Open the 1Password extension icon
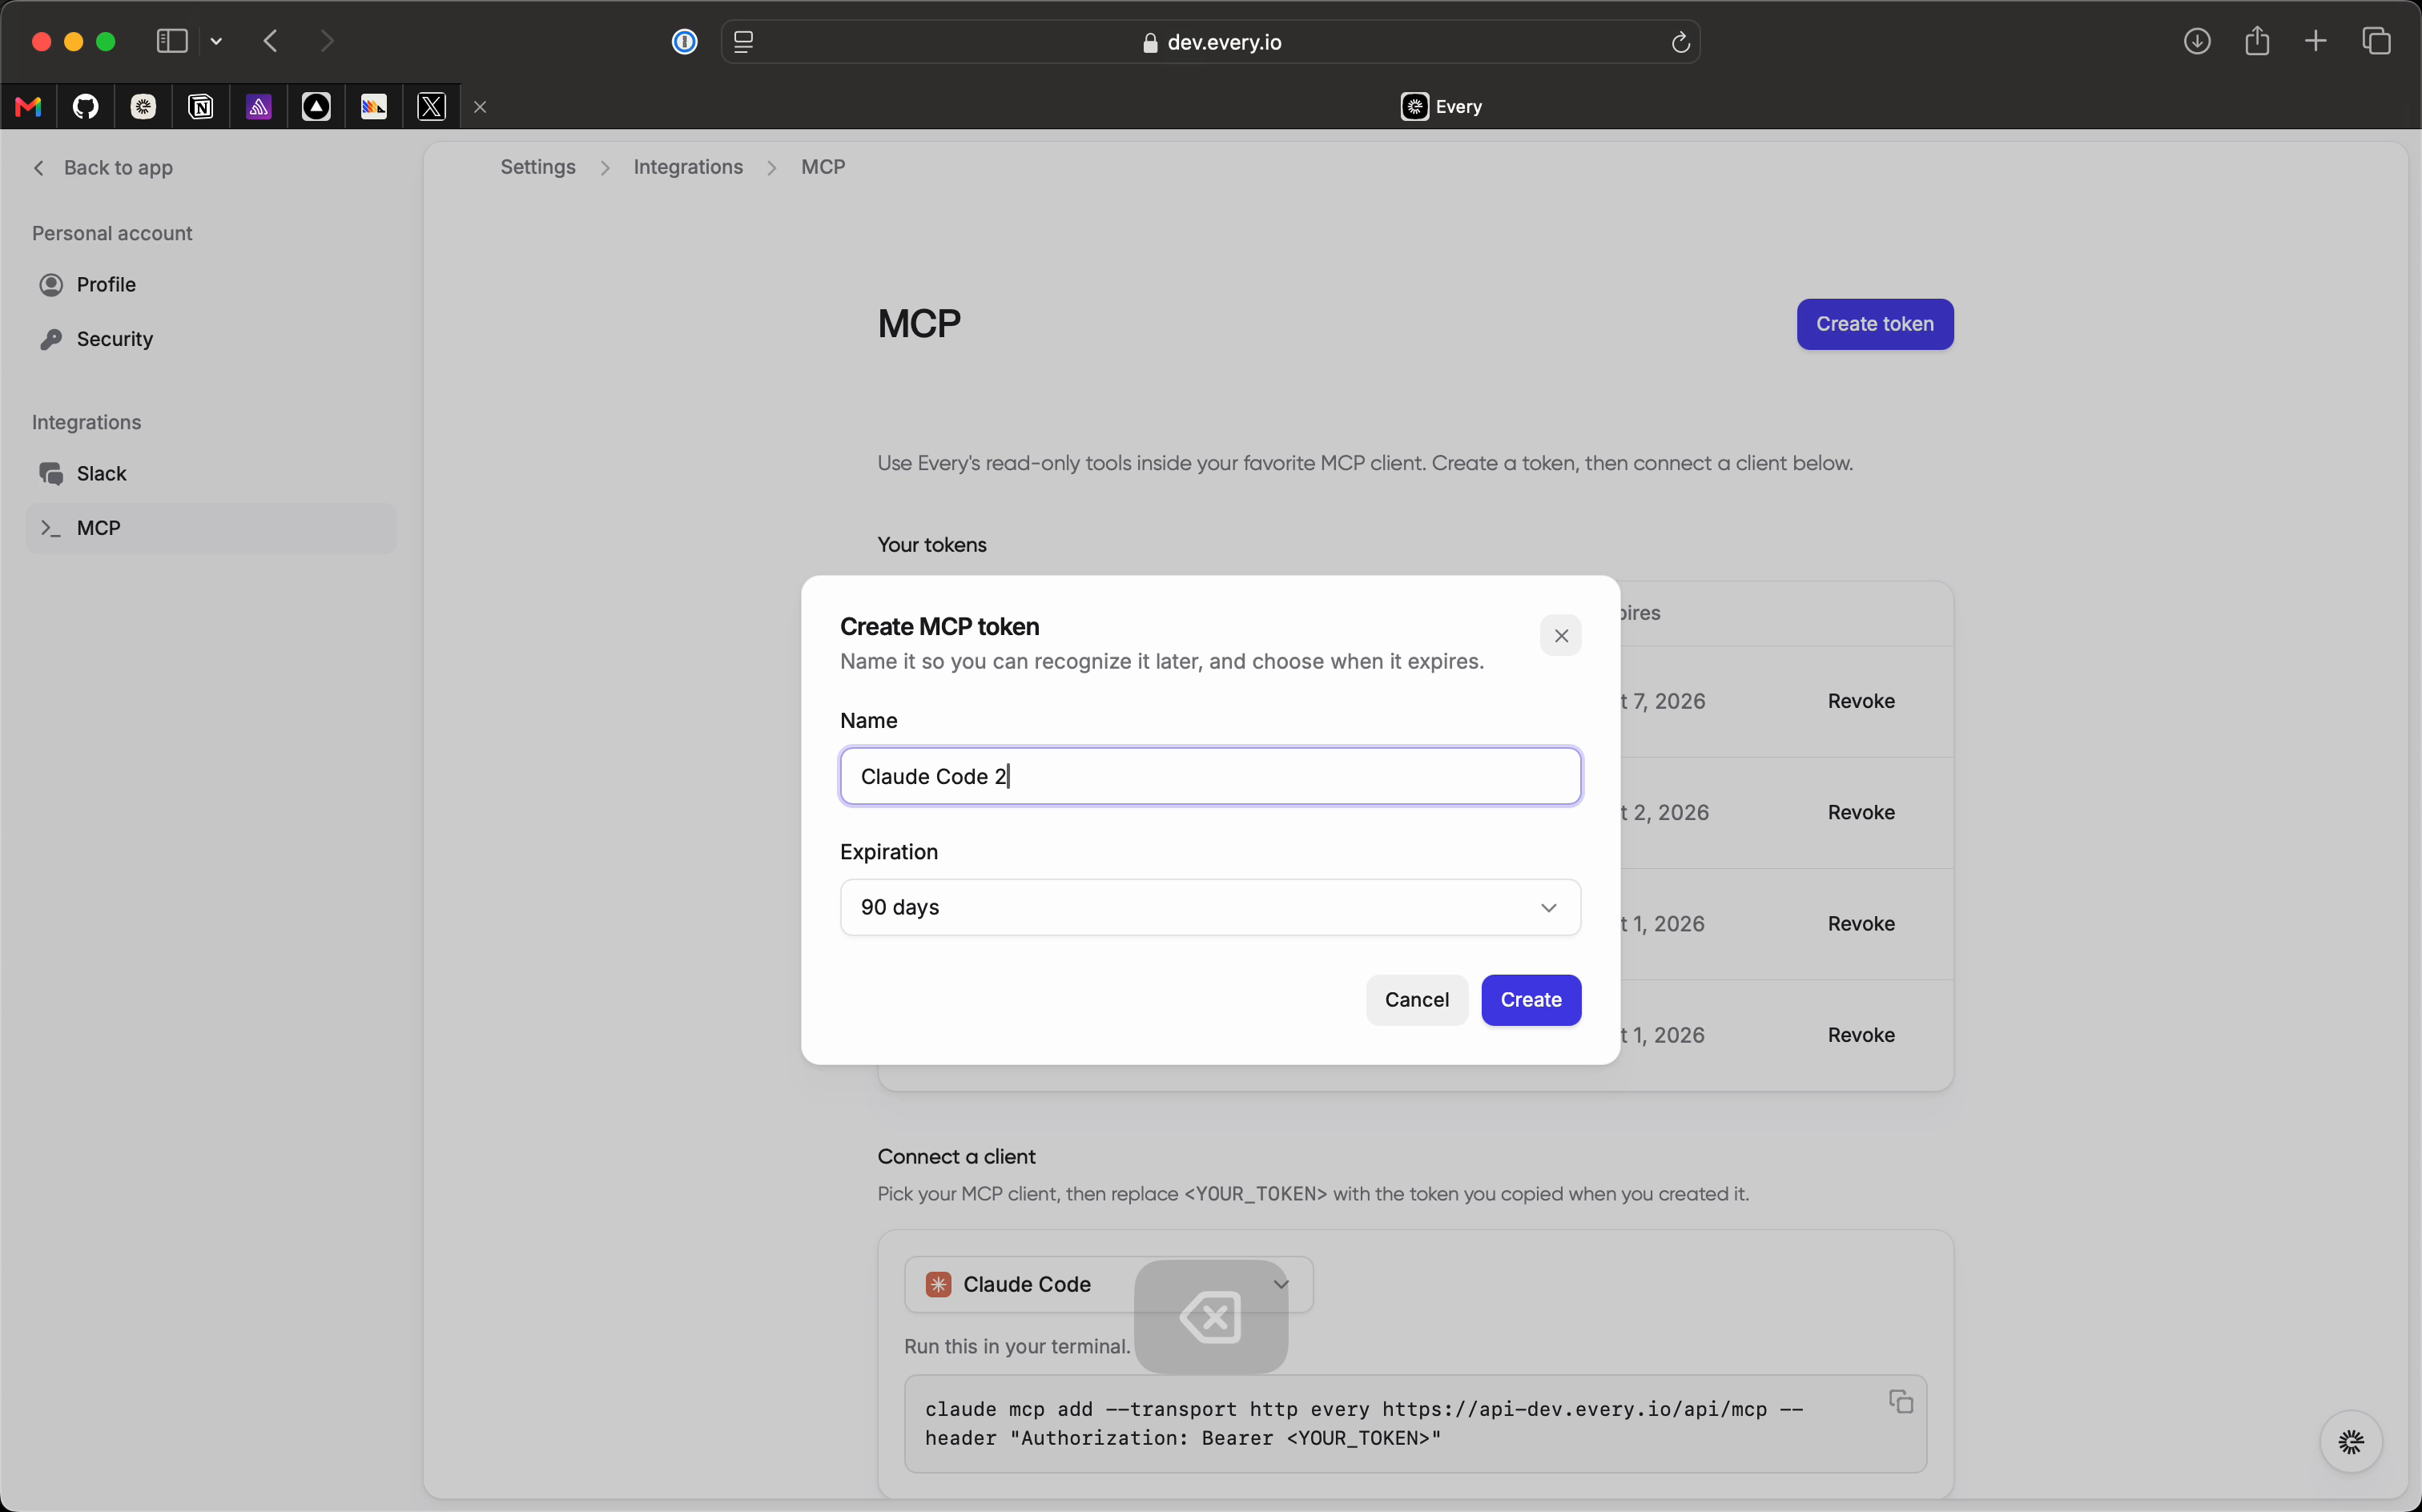2422x1512 pixels. click(x=685, y=41)
